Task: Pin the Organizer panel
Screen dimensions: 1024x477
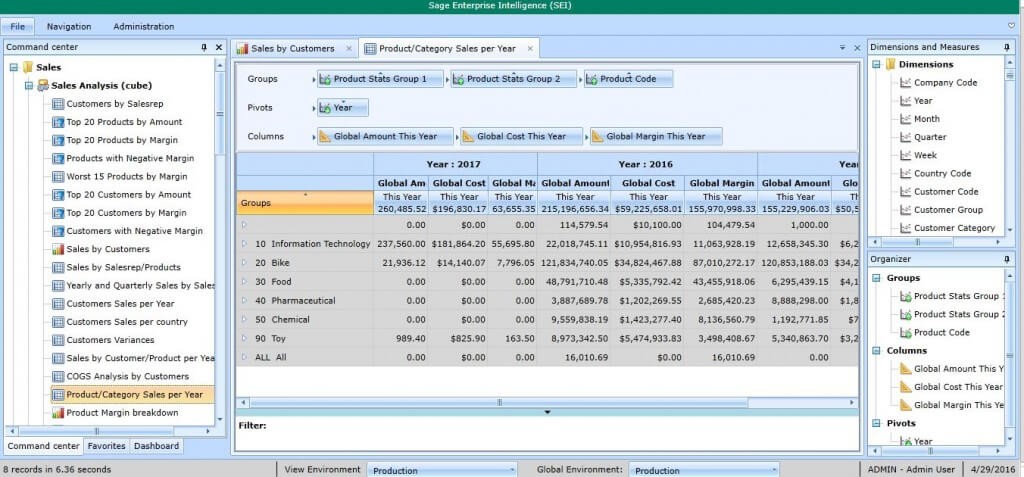Action: coord(1007,259)
